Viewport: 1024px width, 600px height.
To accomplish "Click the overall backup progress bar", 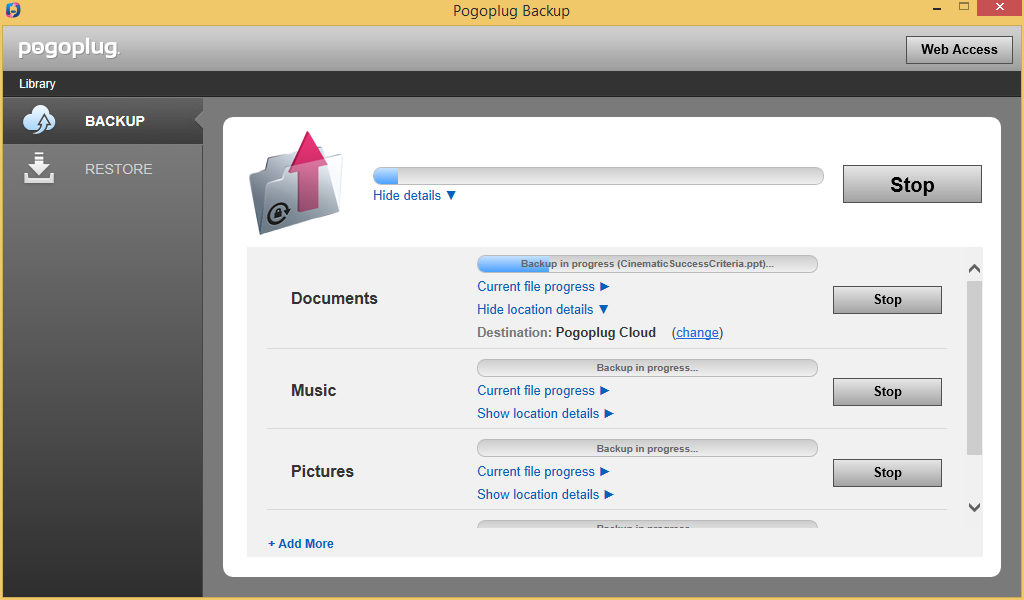I will click(x=598, y=176).
